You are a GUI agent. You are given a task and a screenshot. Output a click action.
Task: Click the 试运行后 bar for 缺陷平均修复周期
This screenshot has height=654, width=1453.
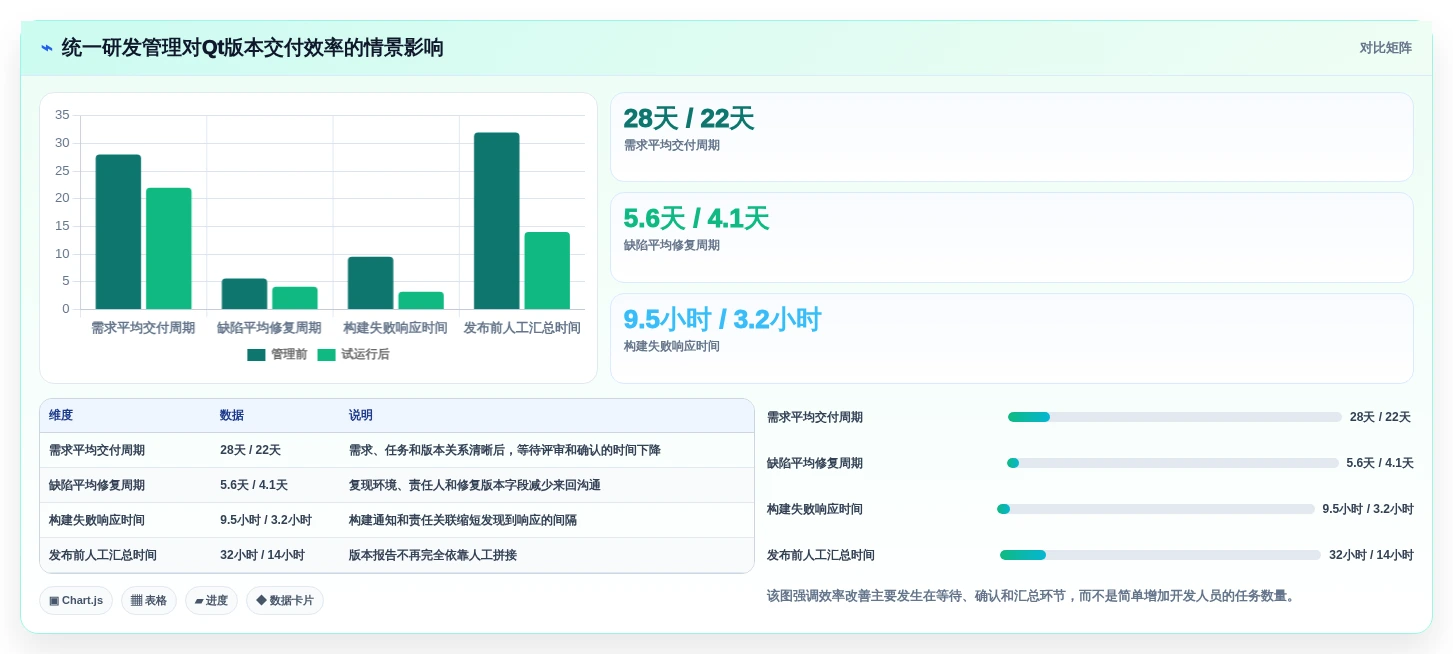point(295,298)
